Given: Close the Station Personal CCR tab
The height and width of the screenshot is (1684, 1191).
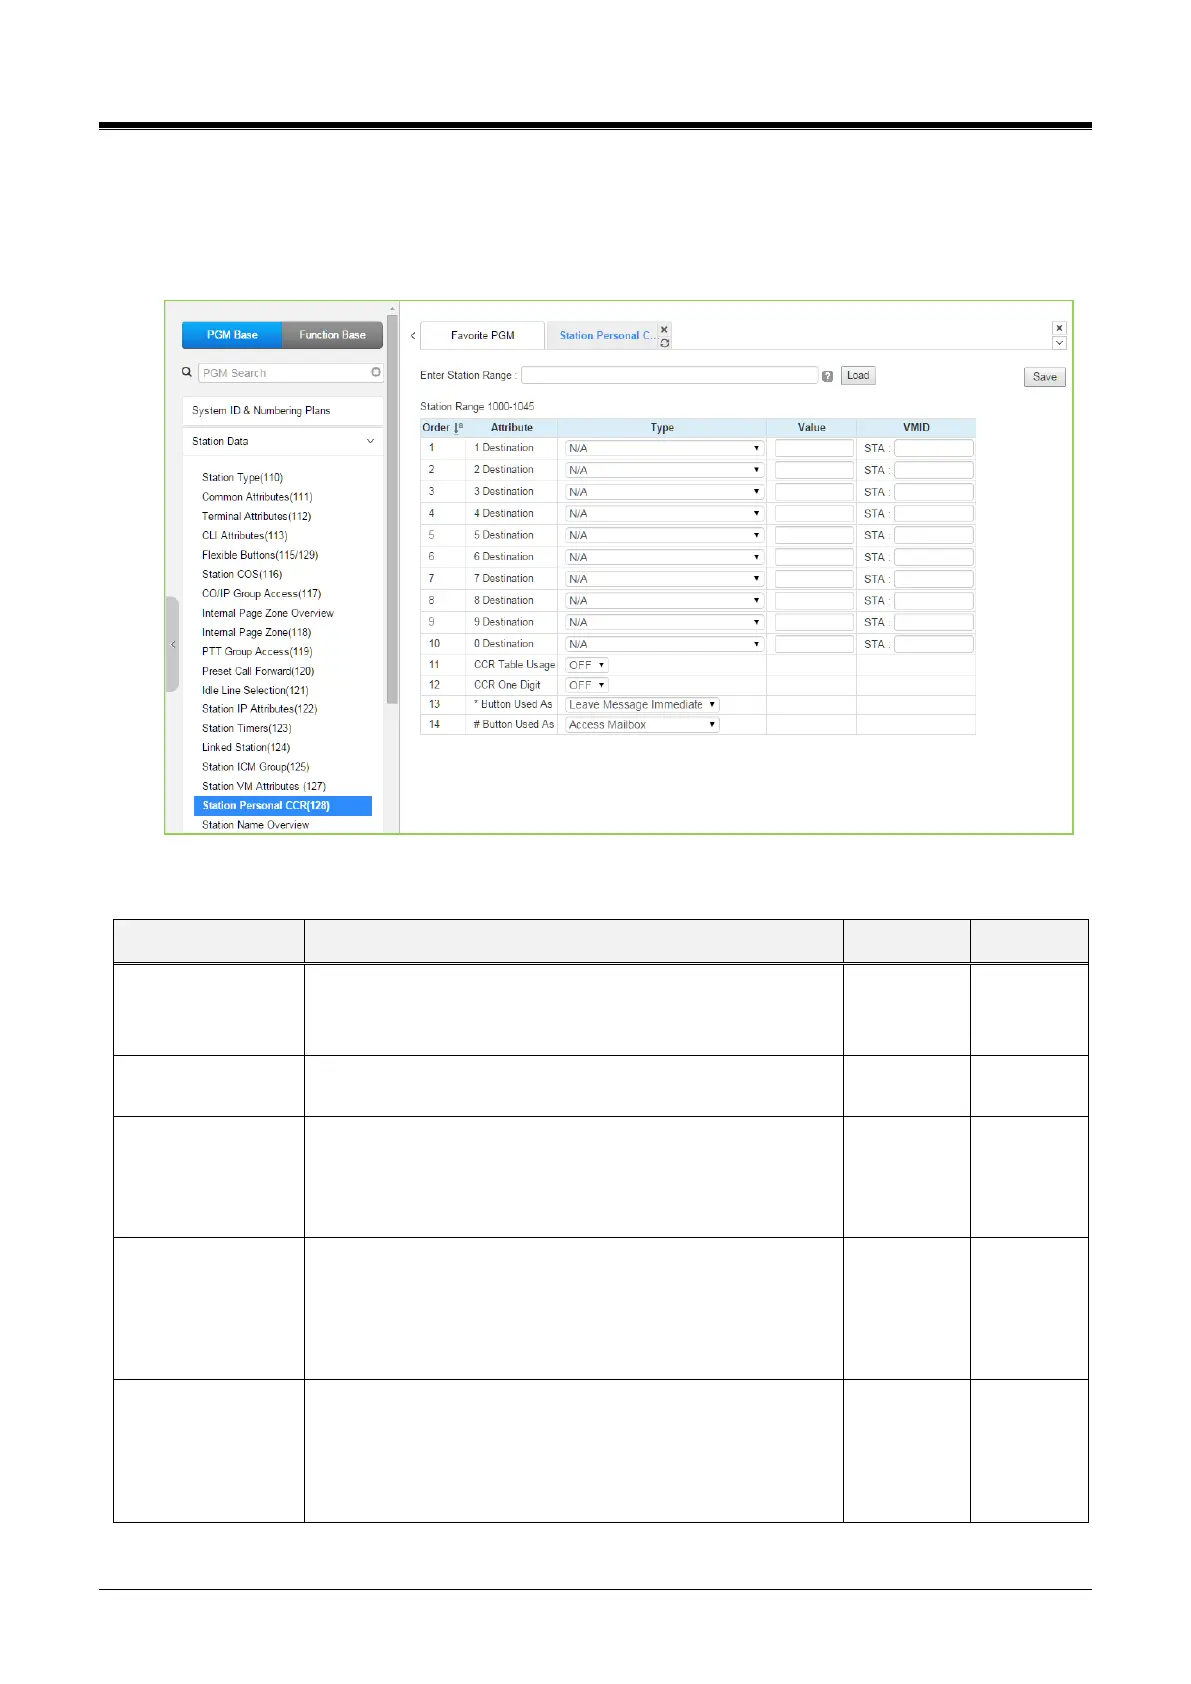Looking at the screenshot, I should (x=664, y=329).
